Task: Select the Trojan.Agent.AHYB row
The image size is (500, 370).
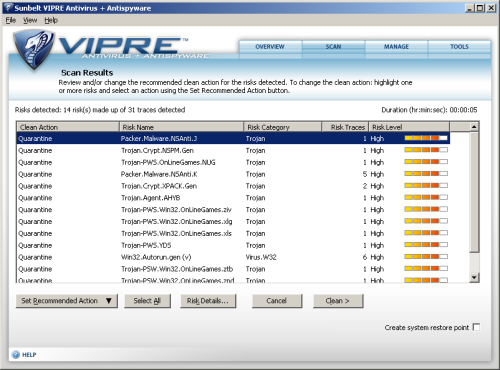Action: click(x=233, y=198)
